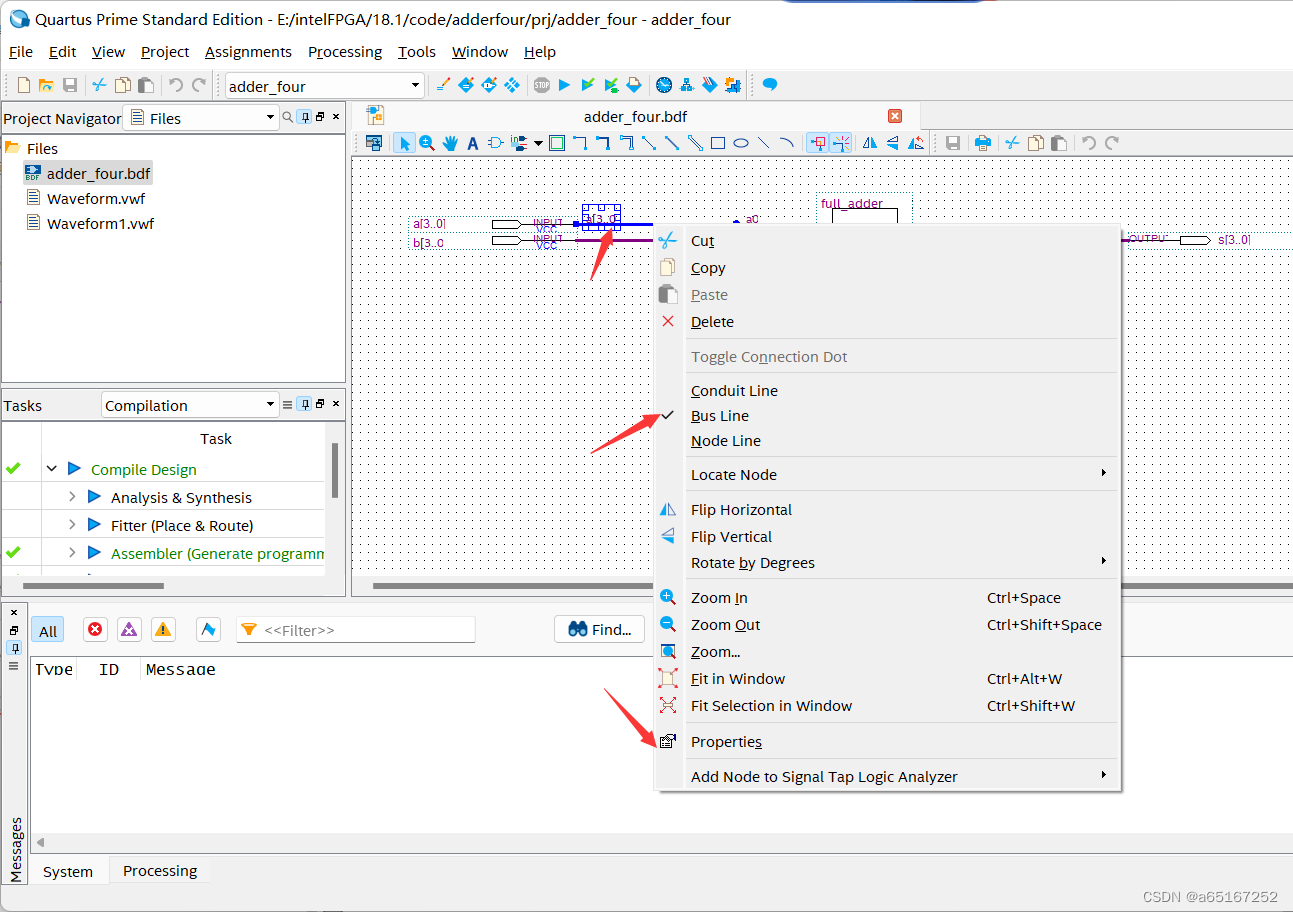Open the Tasks Compilation dropdown
The height and width of the screenshot is (912, 1293).
click(x=270, y=405)
